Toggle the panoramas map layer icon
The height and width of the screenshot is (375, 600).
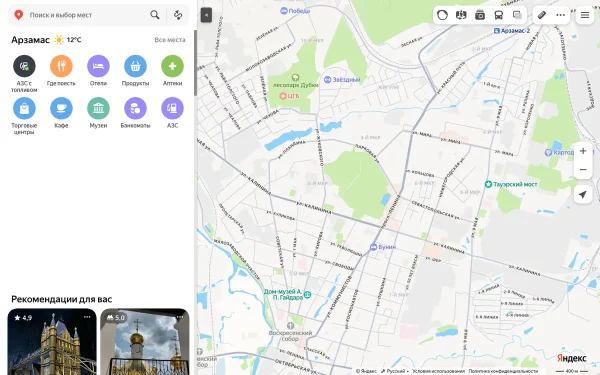(461, 15)
